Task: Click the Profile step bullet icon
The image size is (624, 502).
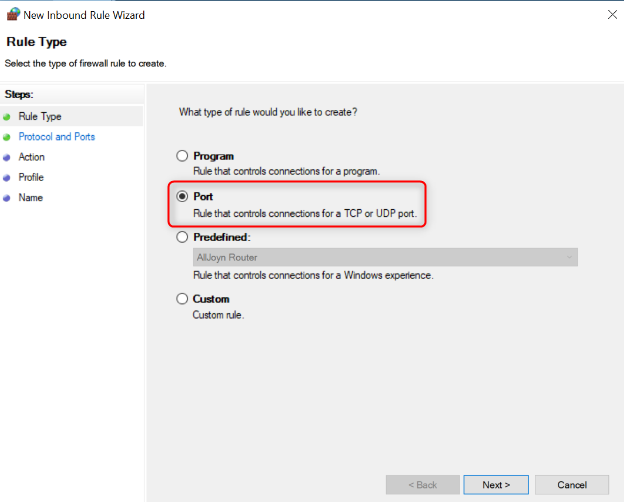Action: tap(7, 177)
